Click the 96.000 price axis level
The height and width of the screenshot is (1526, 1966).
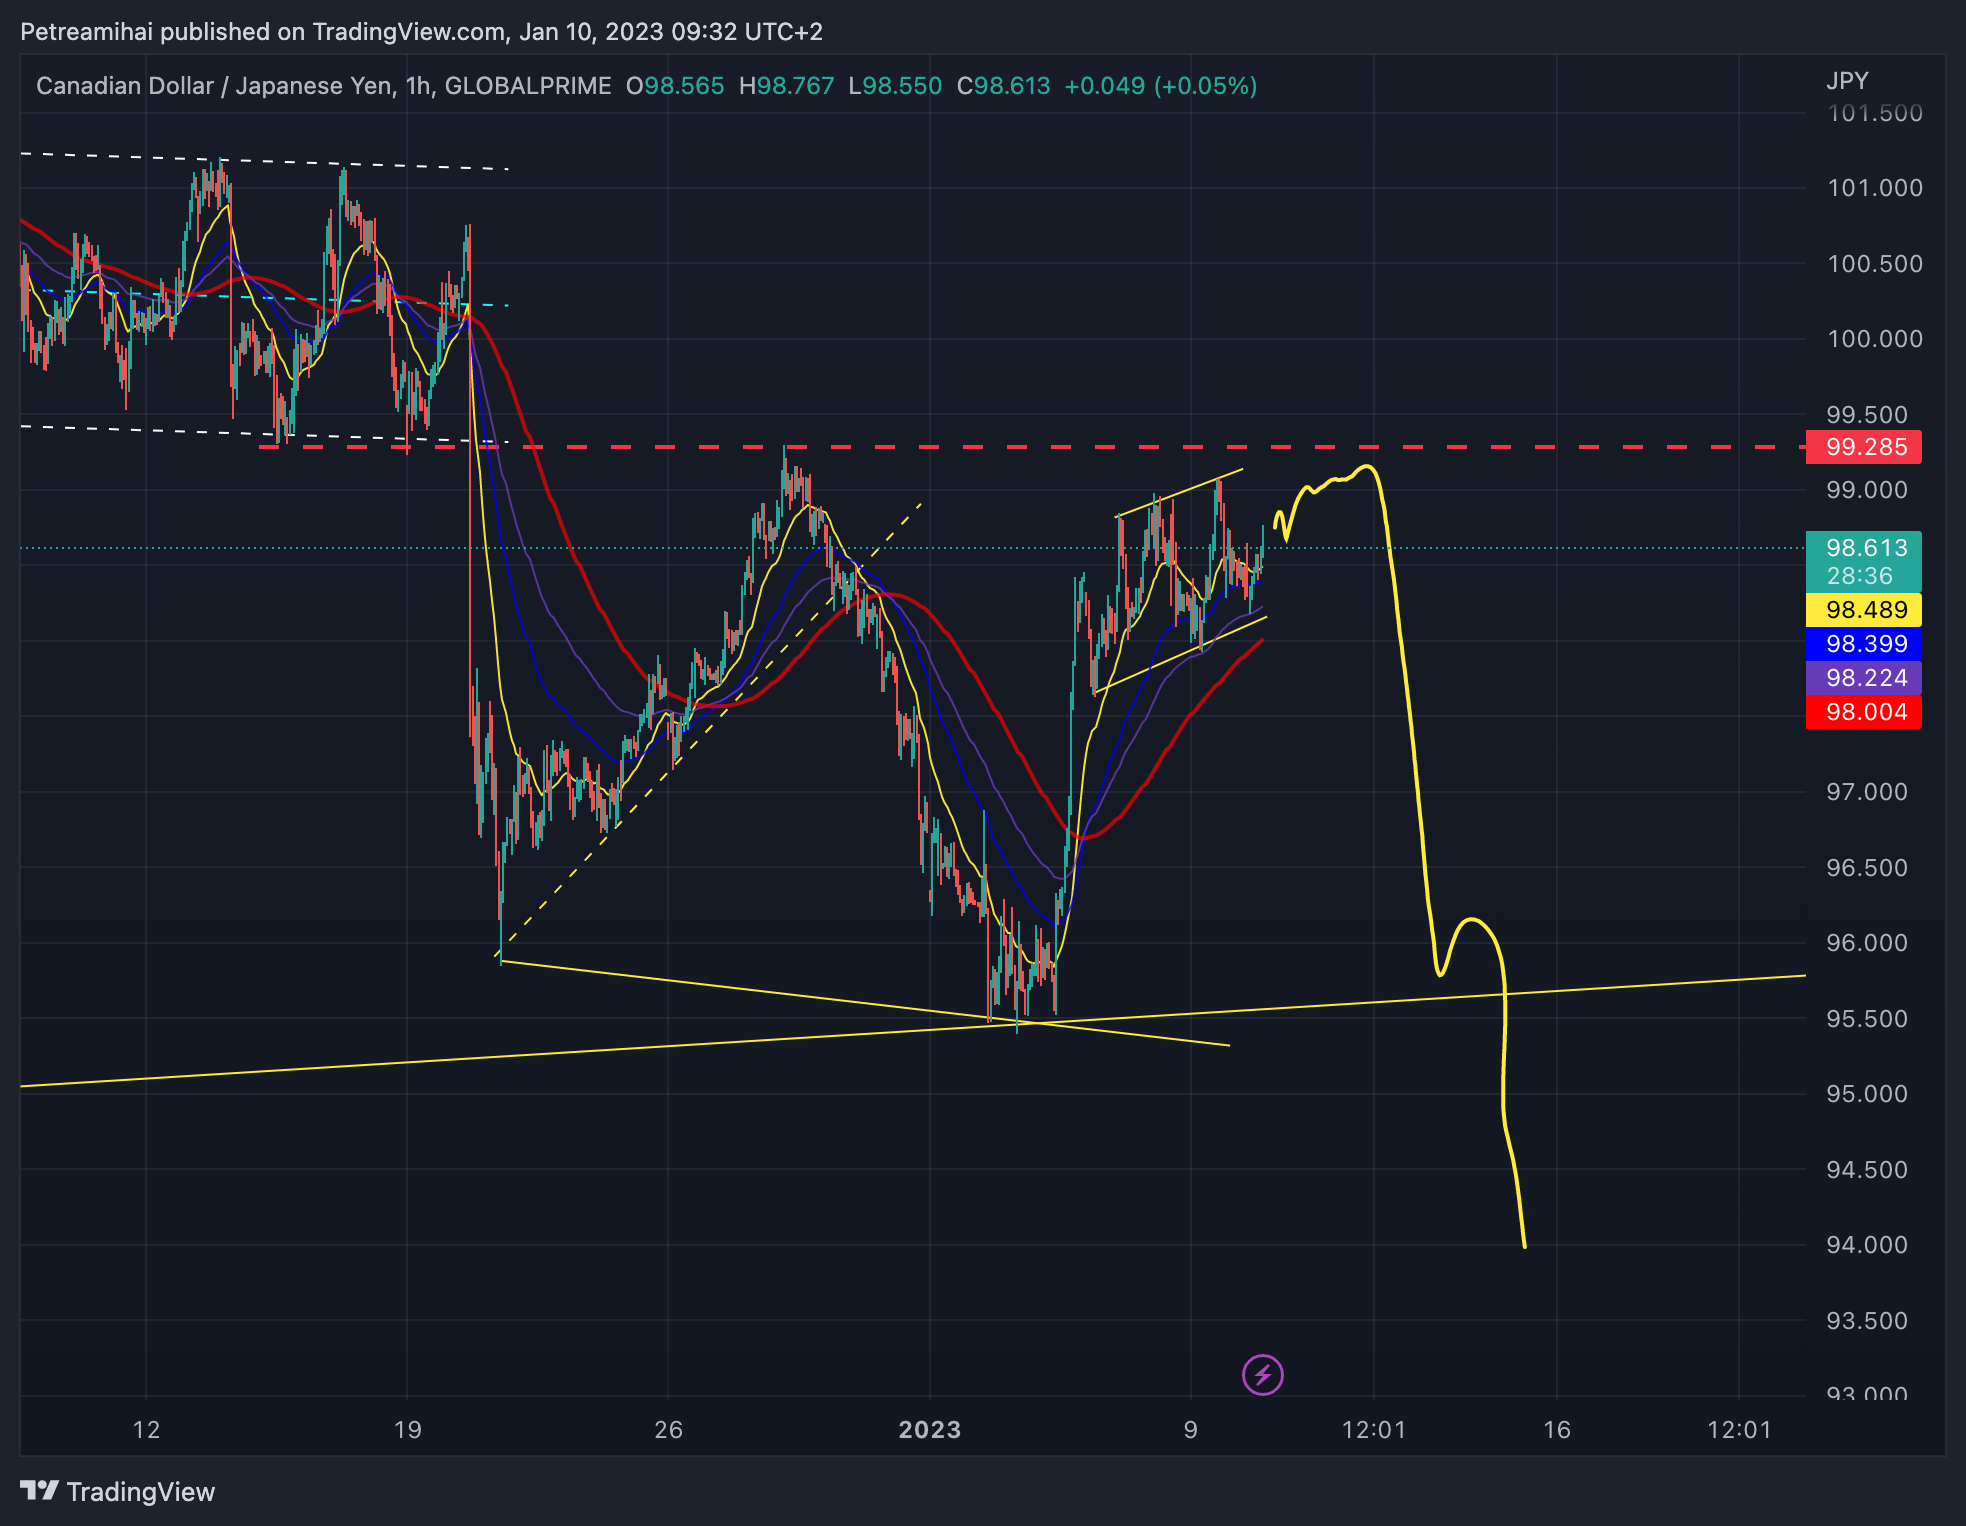1868,943
